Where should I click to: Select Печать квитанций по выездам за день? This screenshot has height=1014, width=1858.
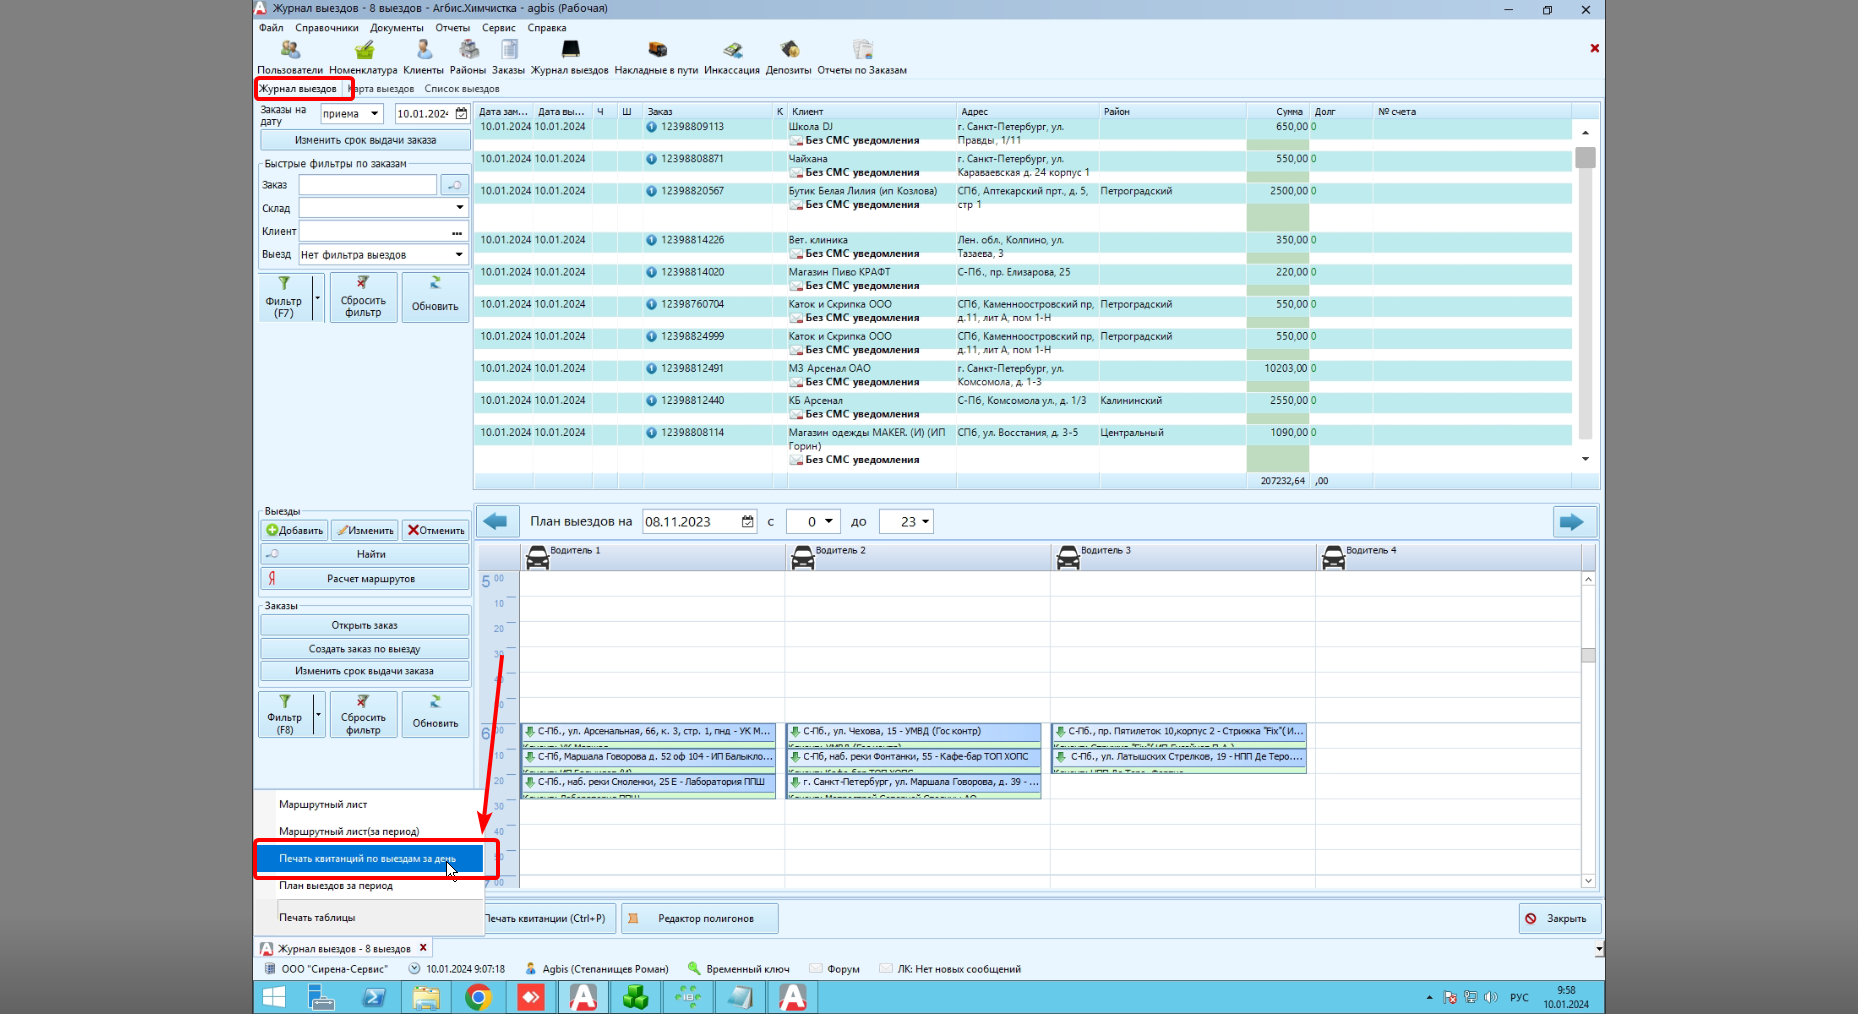pos(368,858)
